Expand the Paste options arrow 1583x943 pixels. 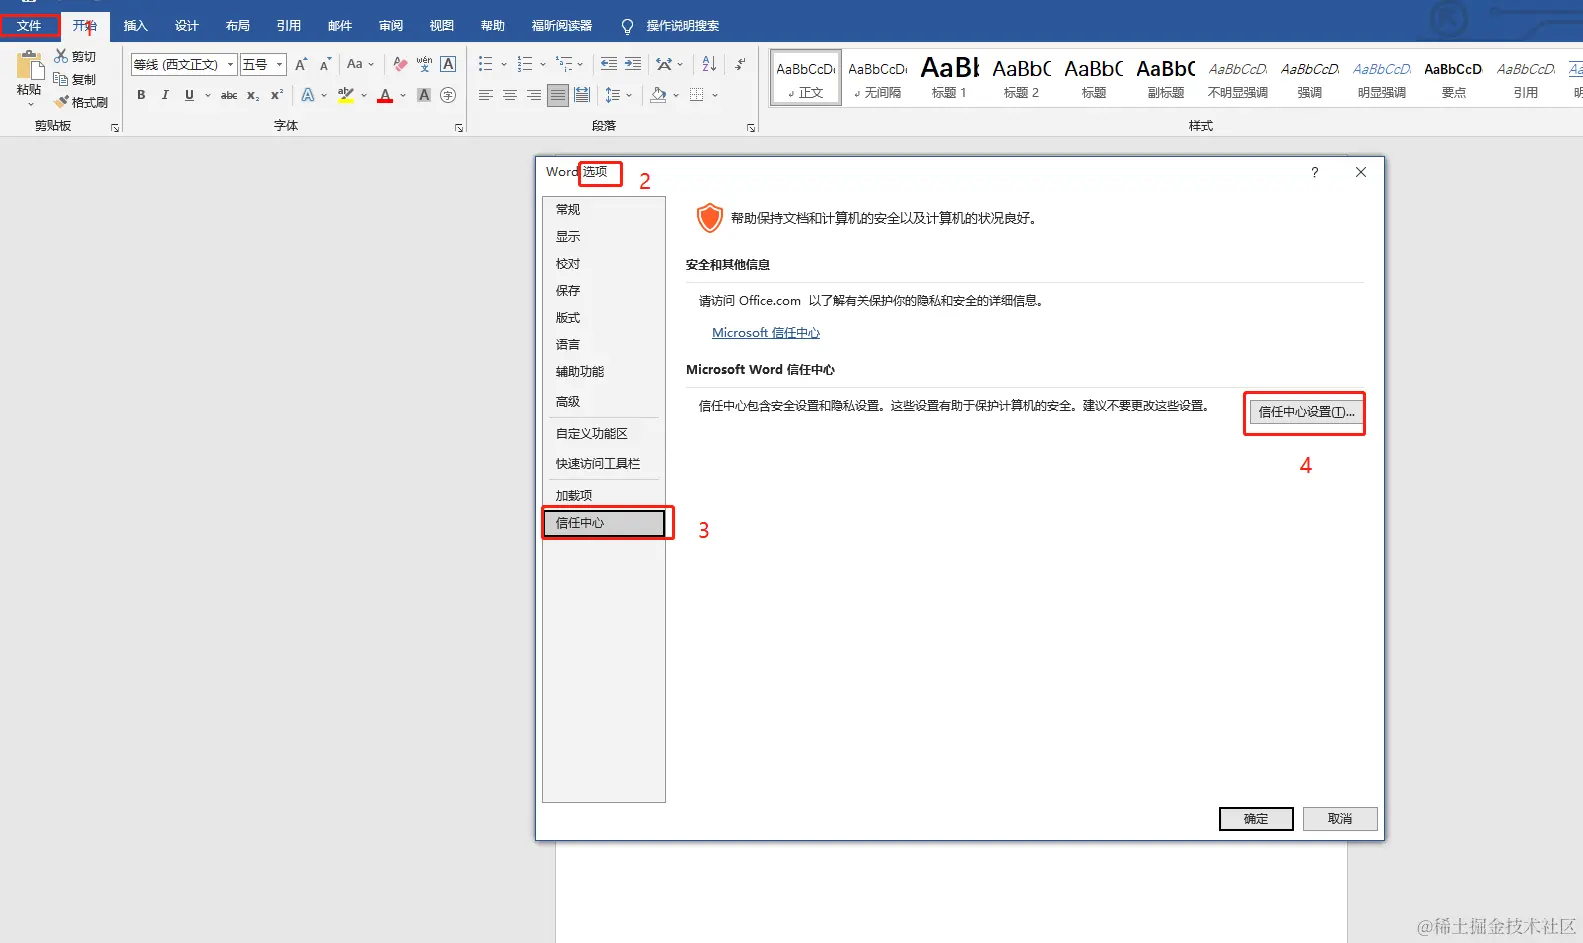30,103
